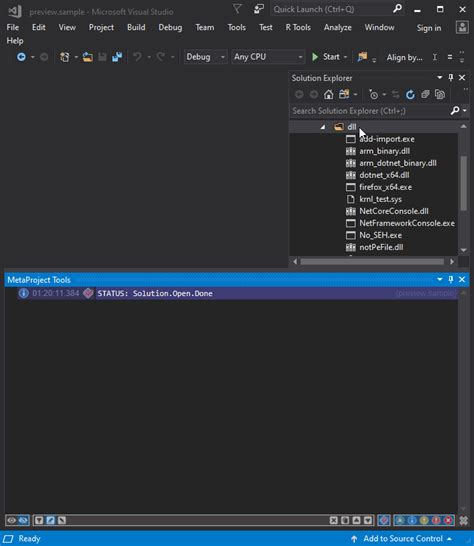Open the Navigate Backward history dropdown arrow
474x546 pixels.
tap(32, 57)
